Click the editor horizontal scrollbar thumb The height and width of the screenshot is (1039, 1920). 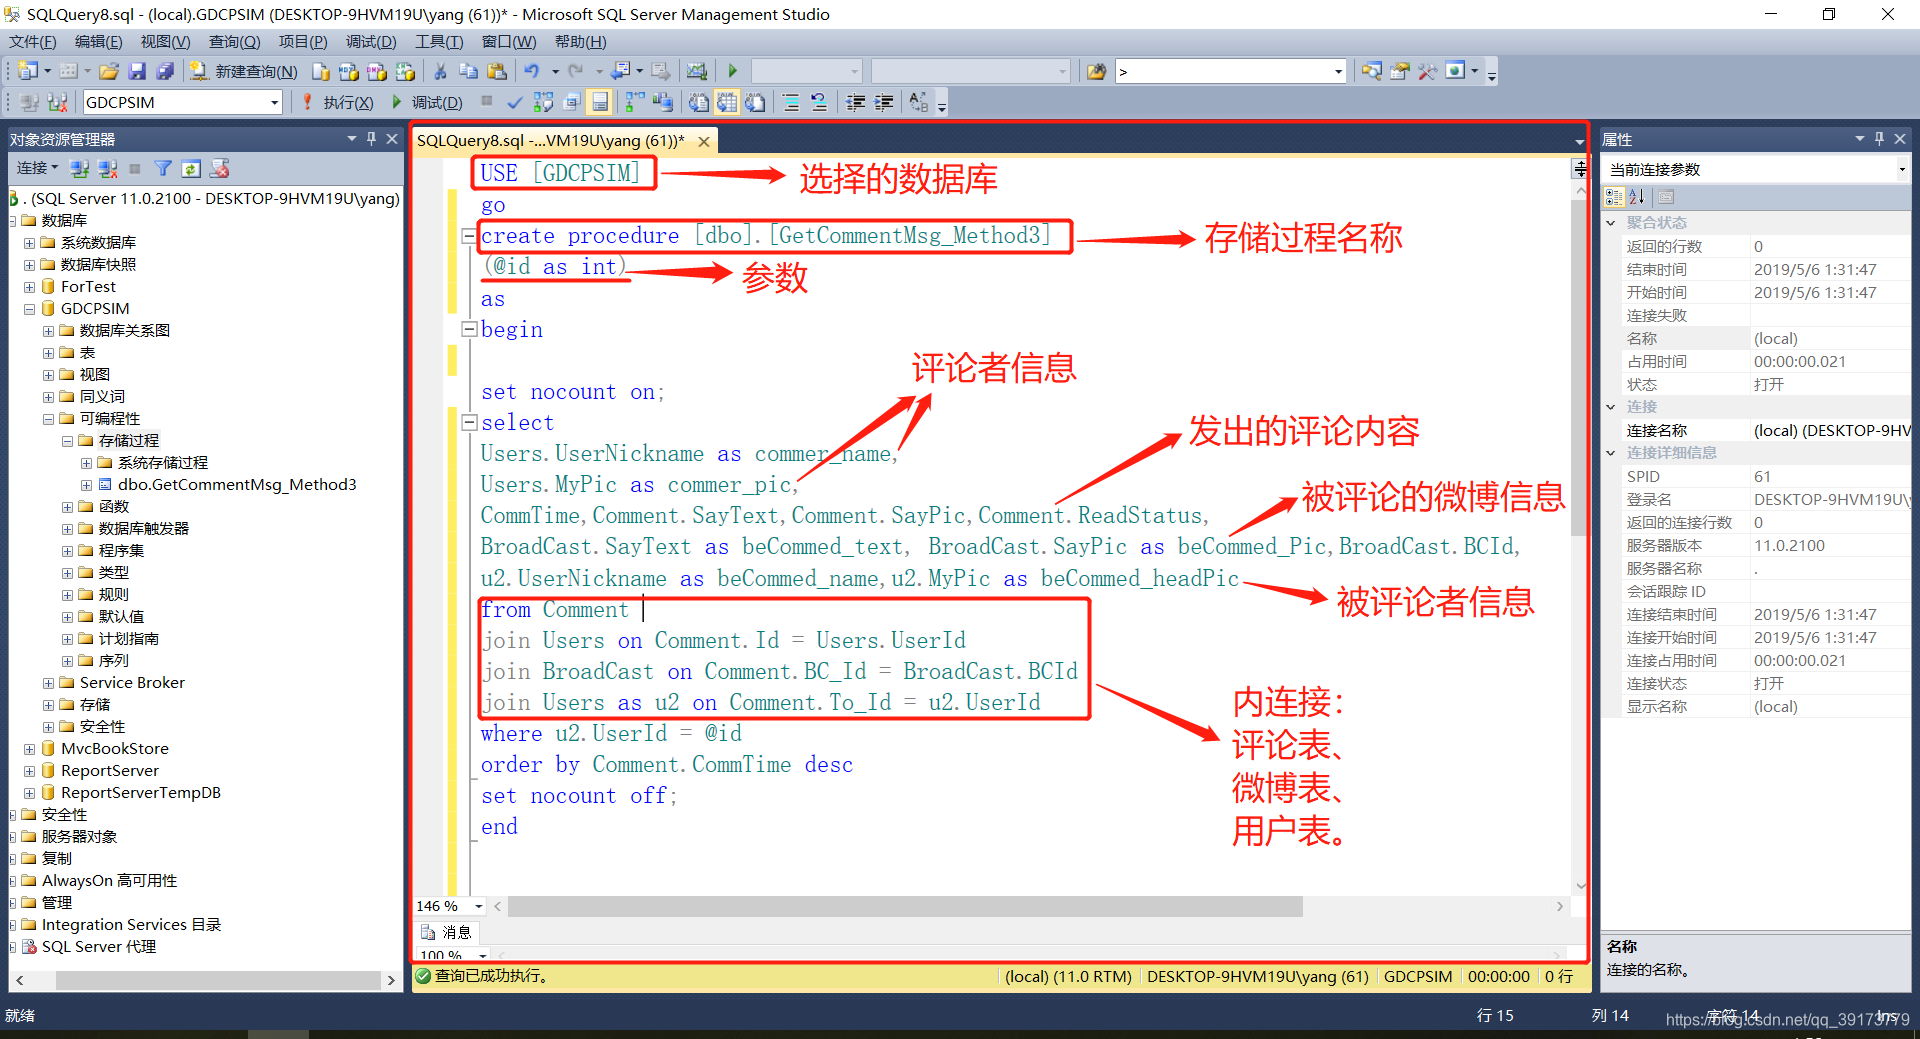pyautogui.click(x=906, y=906)
